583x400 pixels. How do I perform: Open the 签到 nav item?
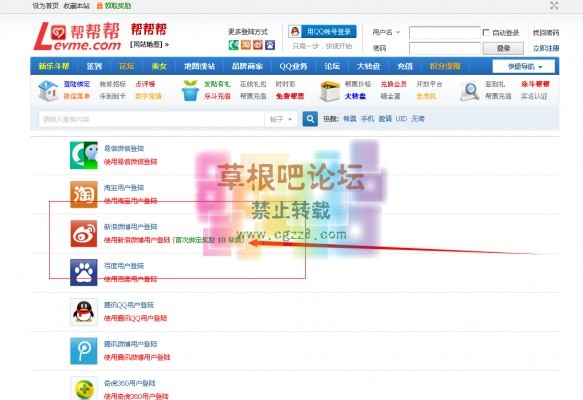94,66
